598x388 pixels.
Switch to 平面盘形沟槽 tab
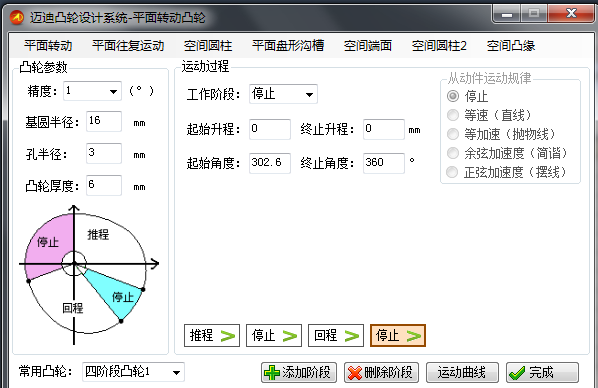(x=288, y=46)
